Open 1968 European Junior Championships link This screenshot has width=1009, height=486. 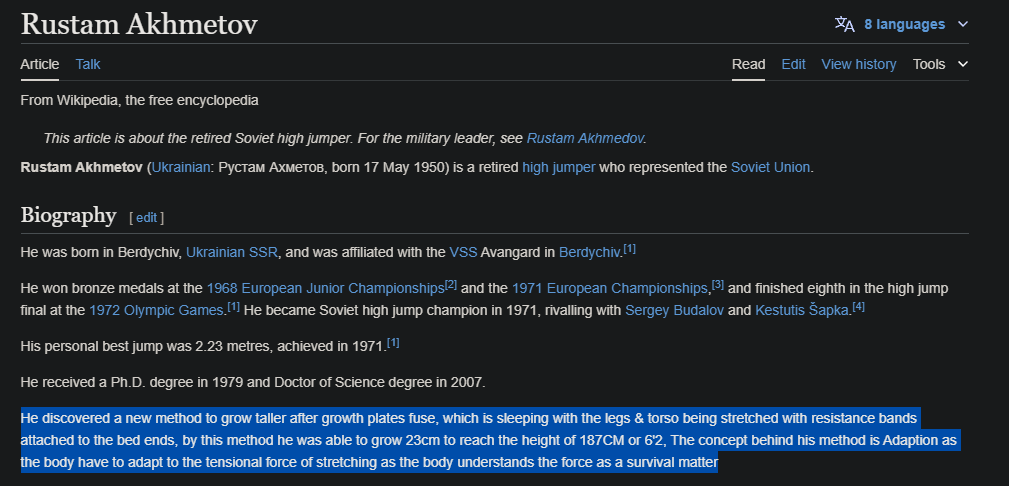click(325, 288)
